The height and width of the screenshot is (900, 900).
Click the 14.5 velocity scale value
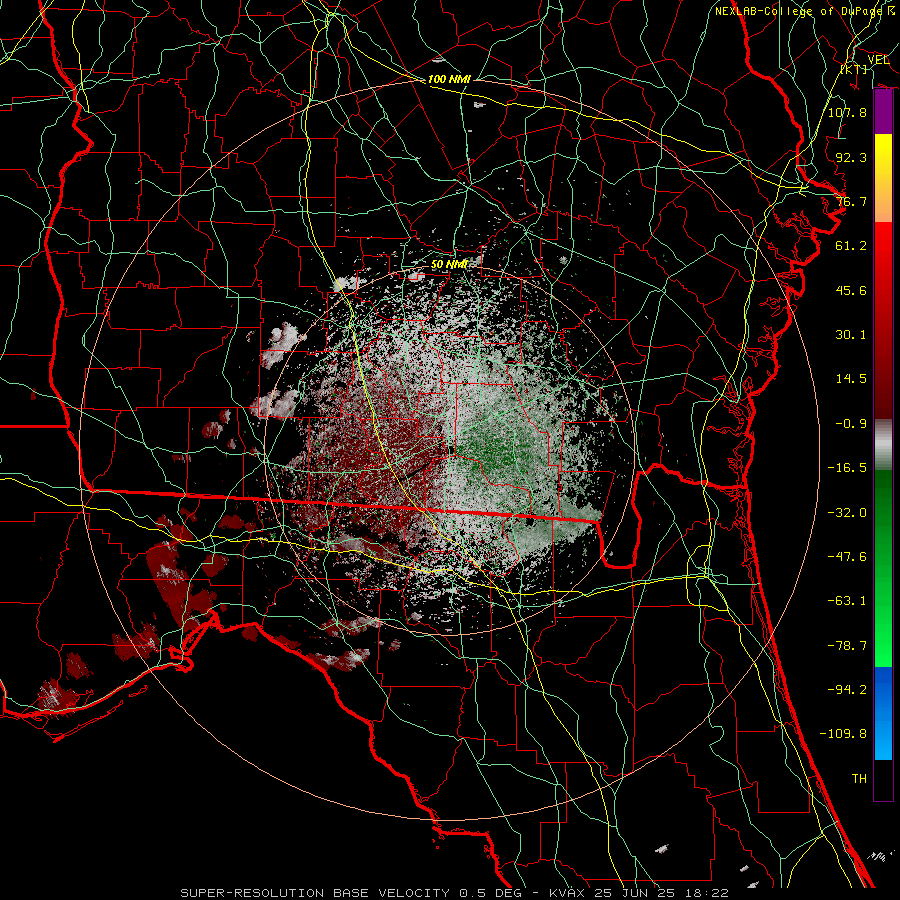(x=851, y=379)
